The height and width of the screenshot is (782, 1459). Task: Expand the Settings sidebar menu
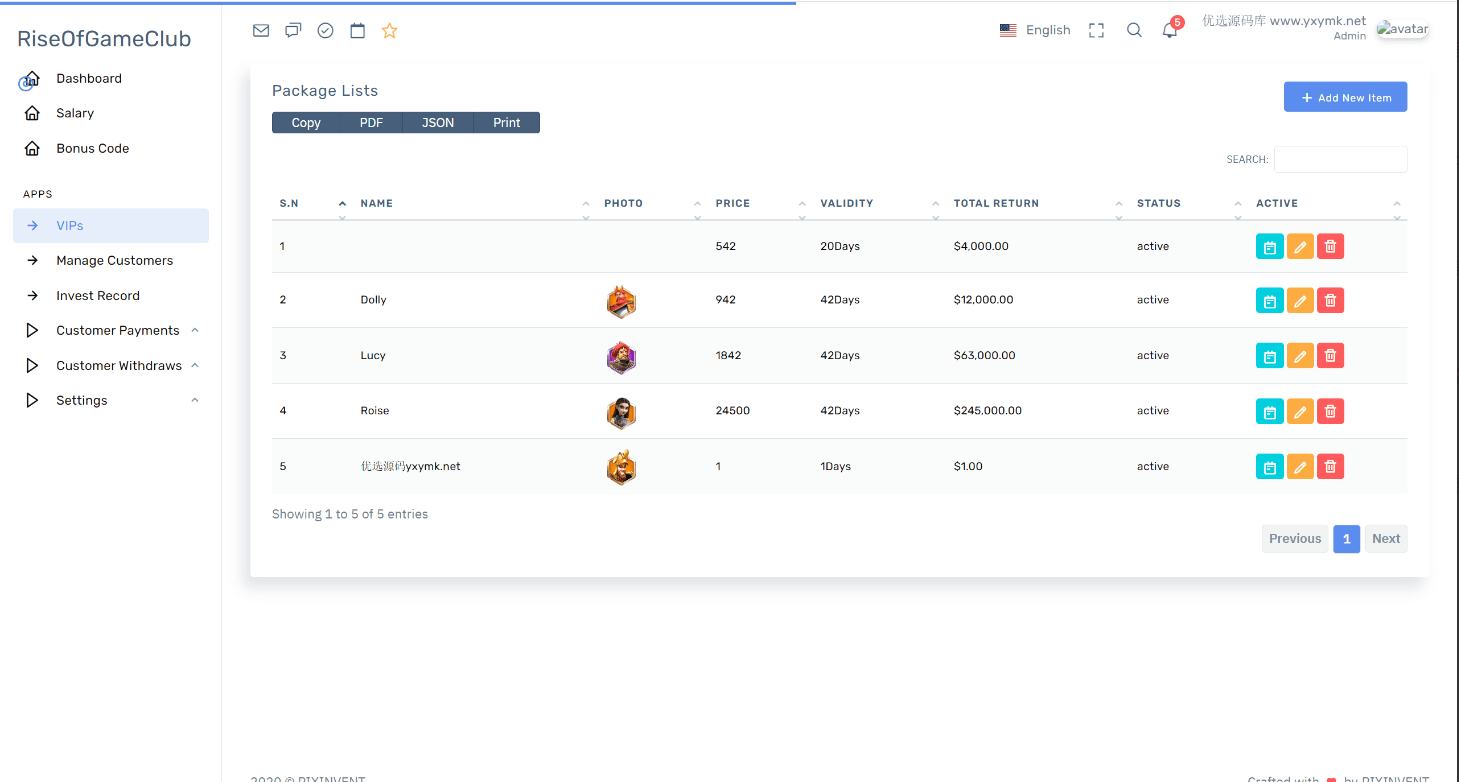pos(82,401)
